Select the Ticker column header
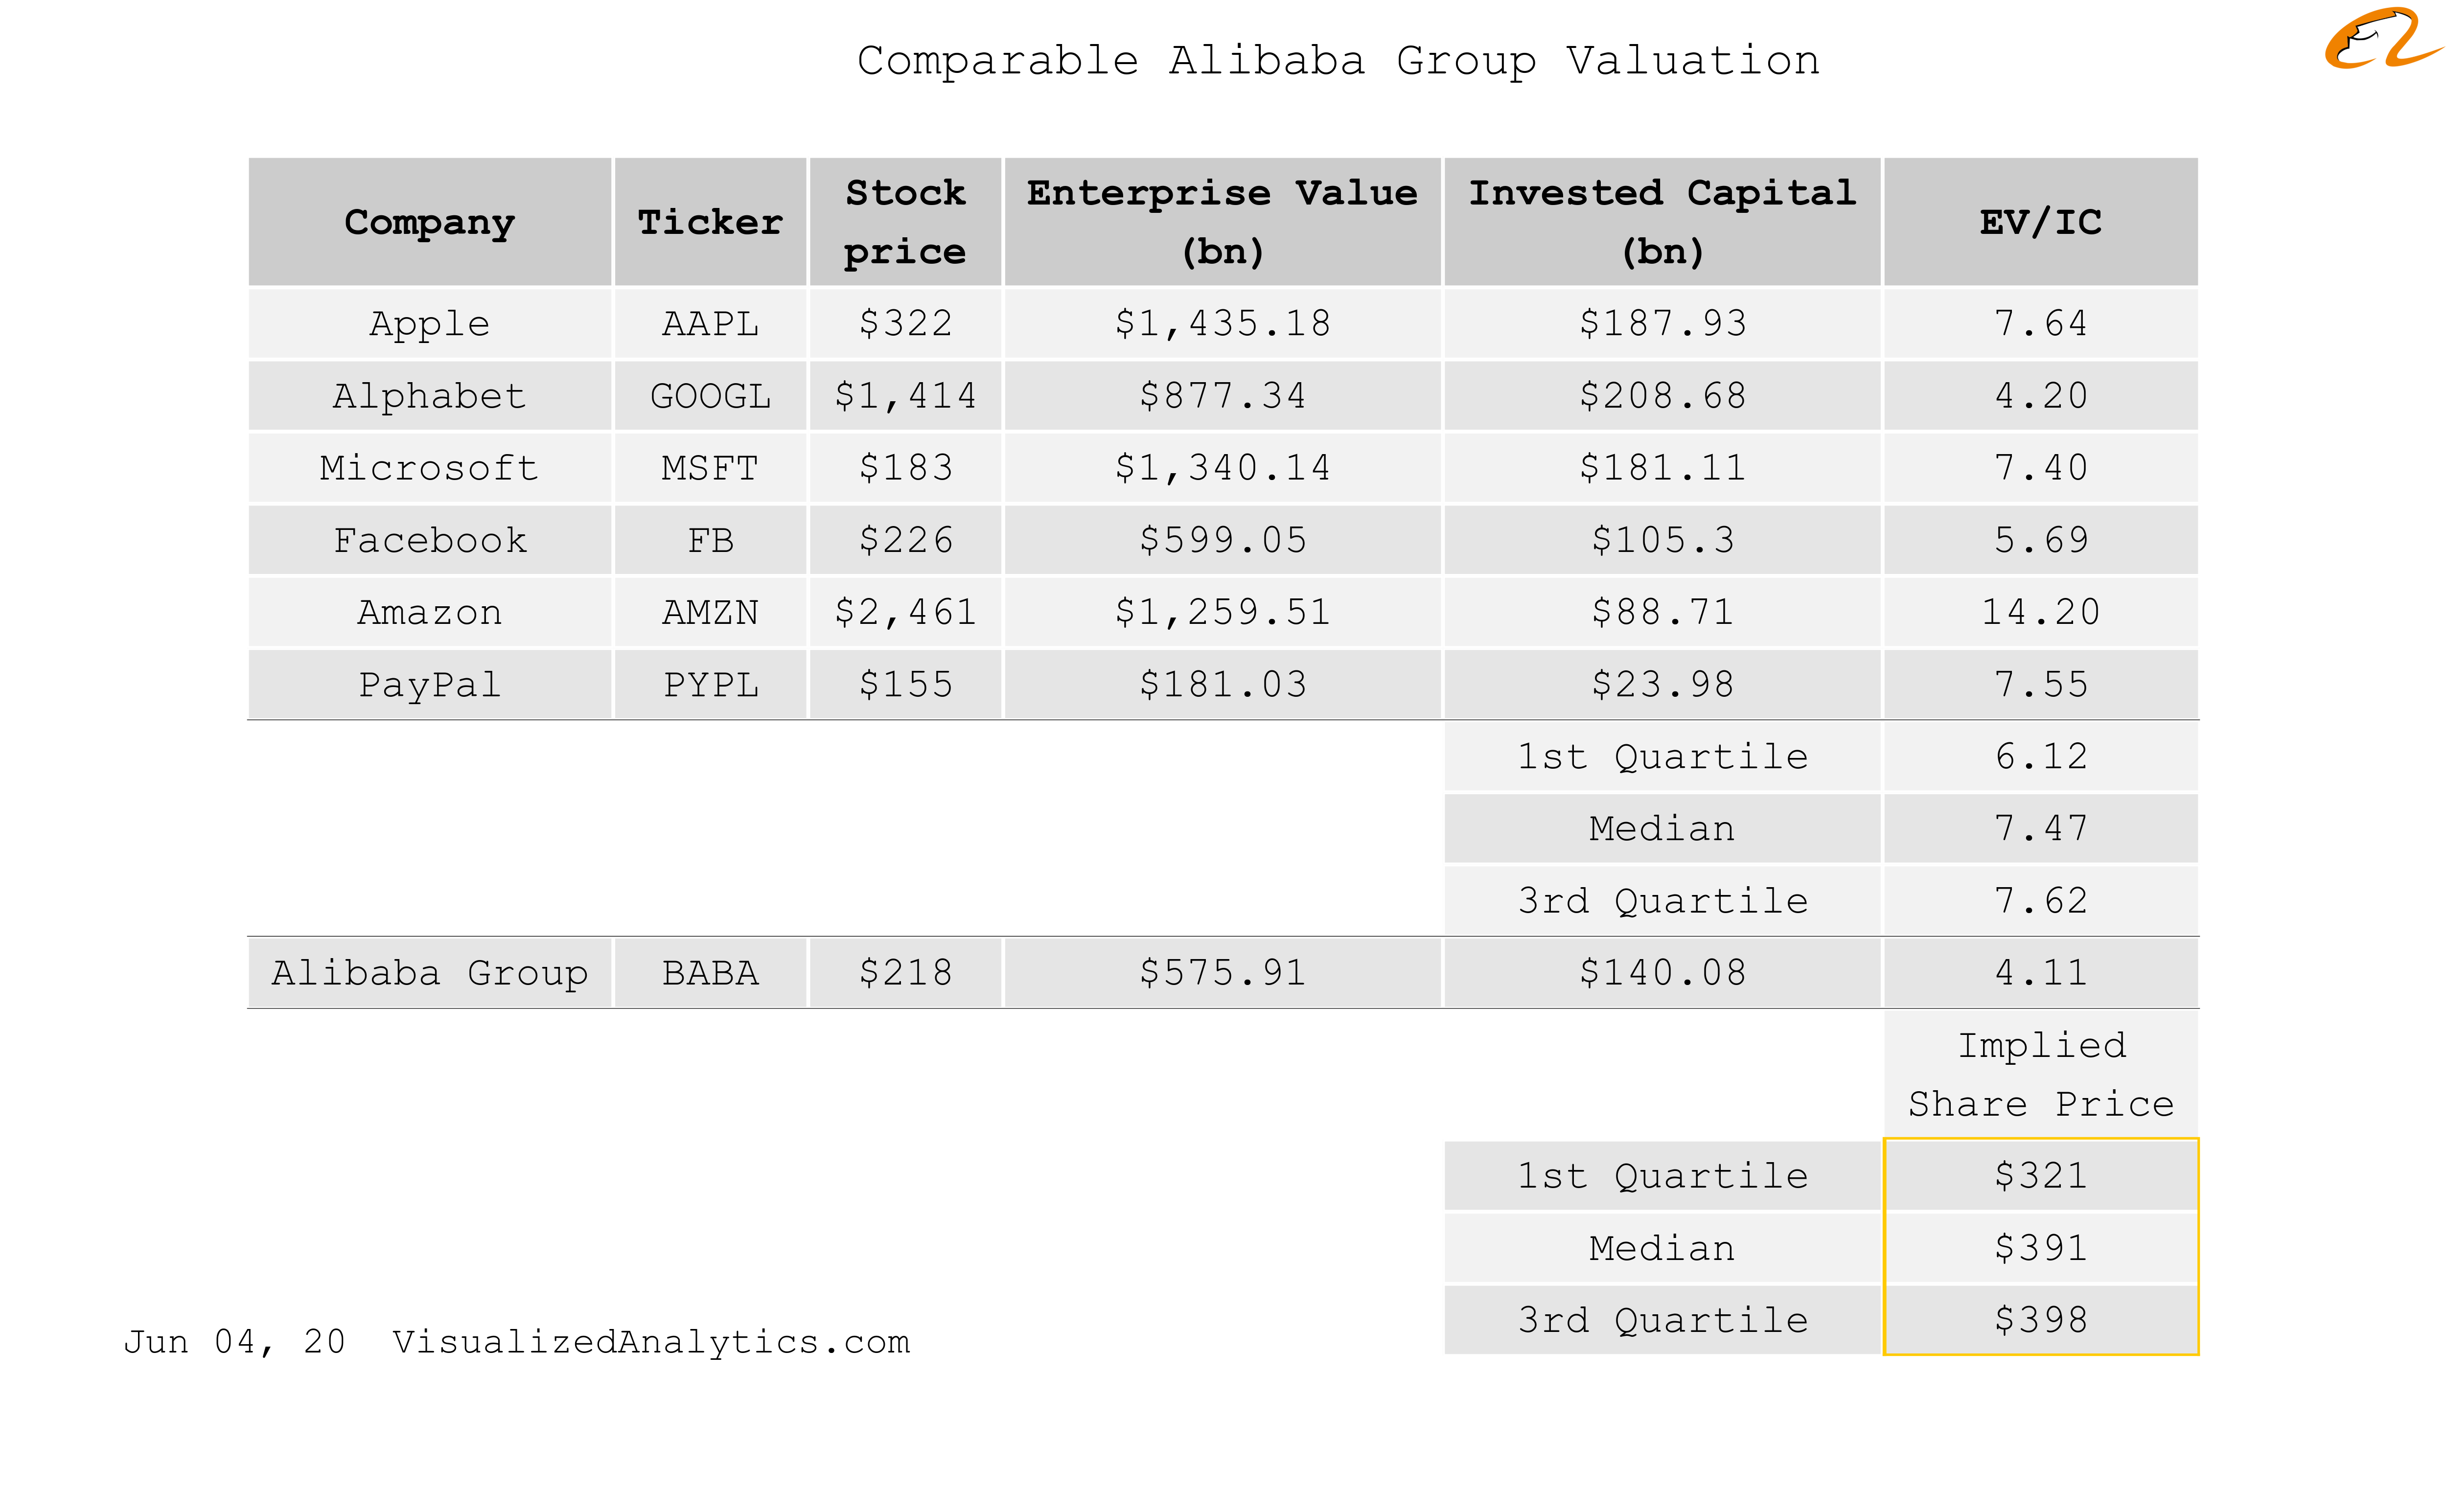 coord(710,222)
